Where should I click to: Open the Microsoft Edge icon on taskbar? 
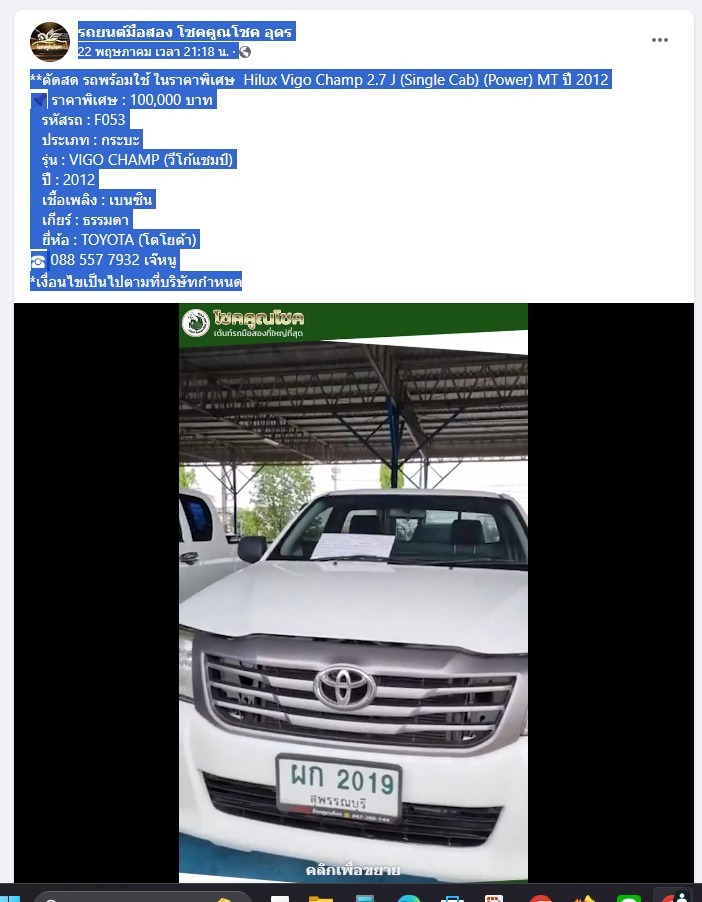click(x=409, y=898)
